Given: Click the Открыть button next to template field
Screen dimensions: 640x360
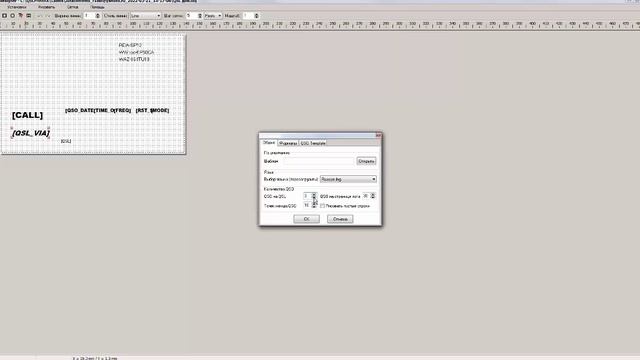Looking at the screenshot, I should (x=366, y=161).
